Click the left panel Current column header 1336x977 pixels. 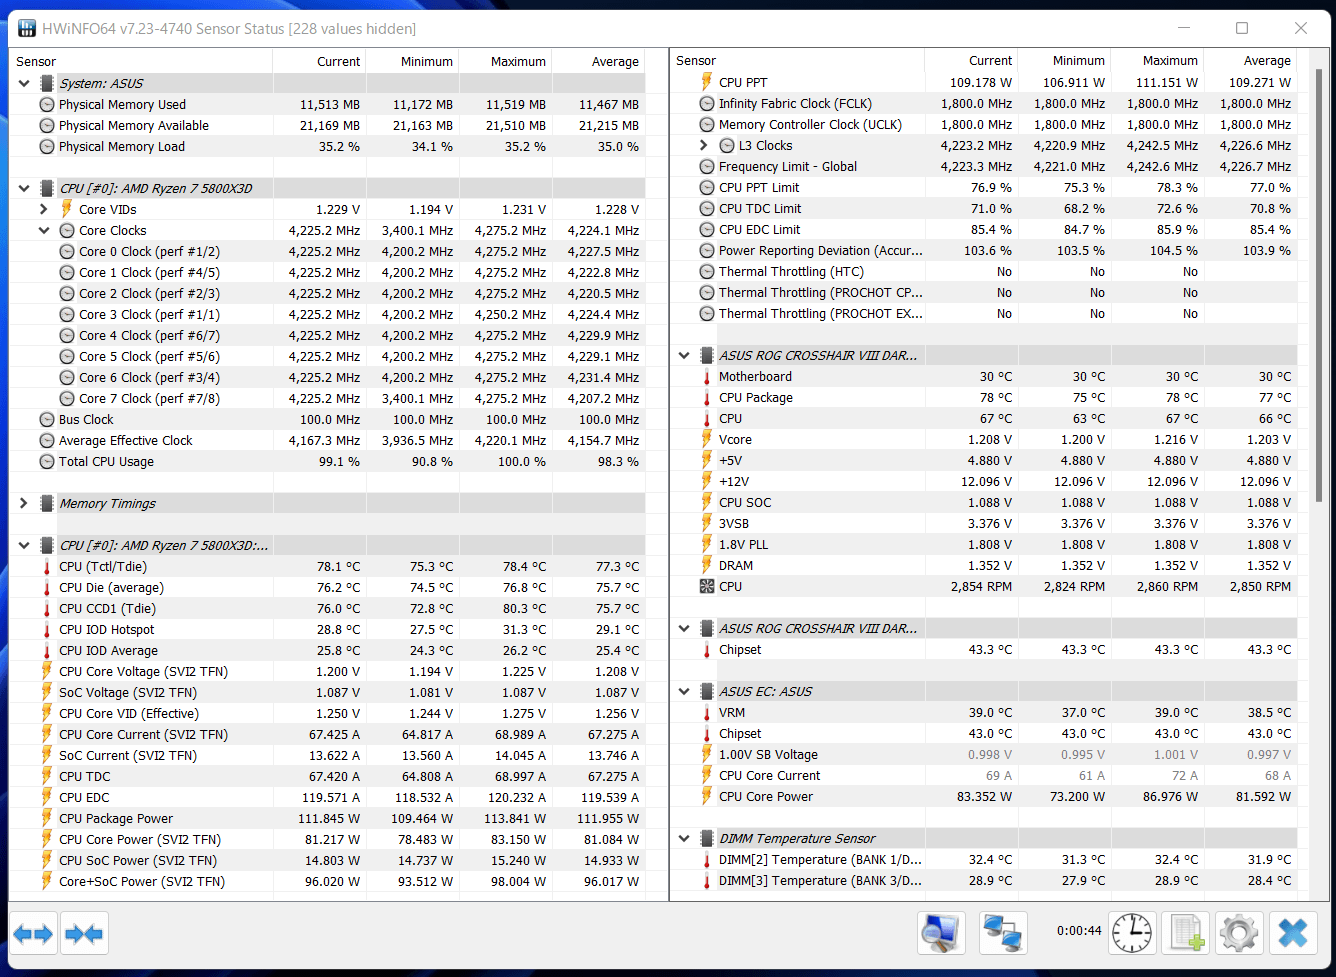(x=319, y=61)
